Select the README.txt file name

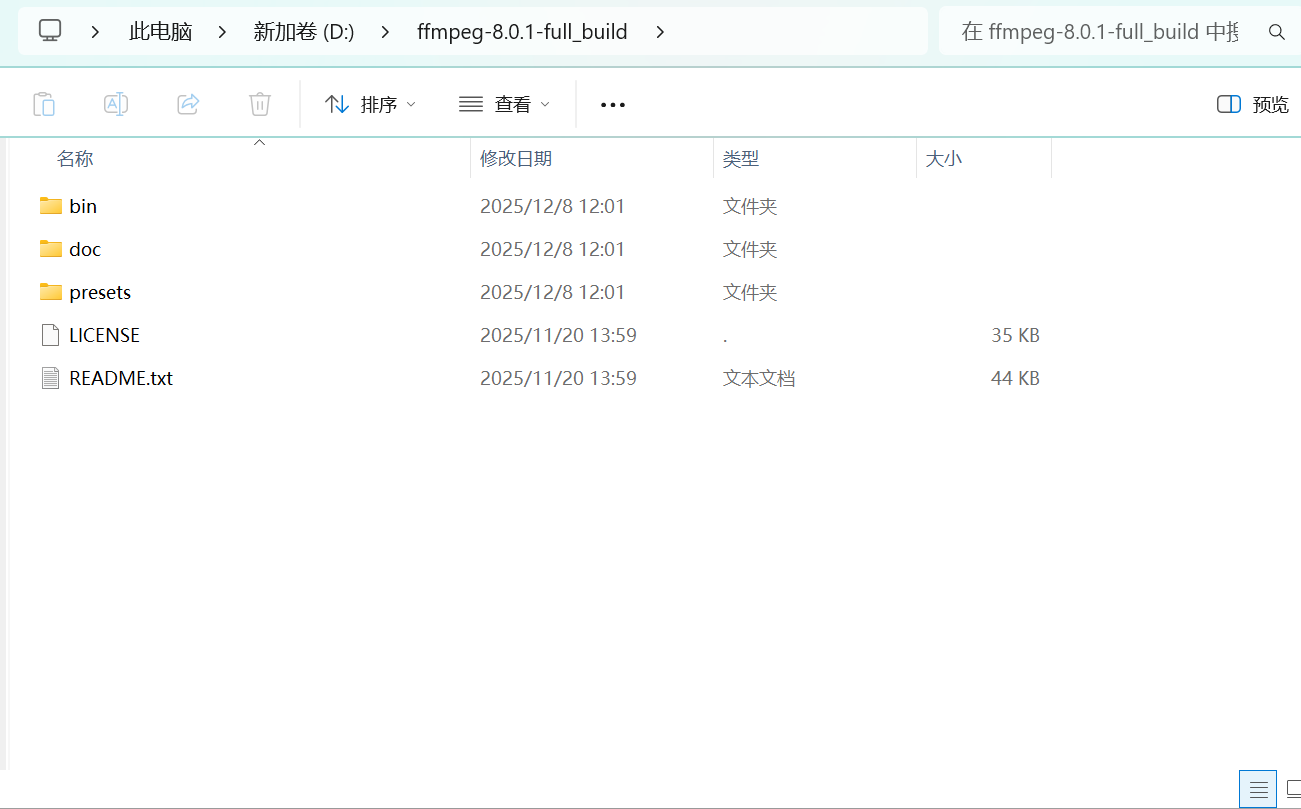point(121,378)
